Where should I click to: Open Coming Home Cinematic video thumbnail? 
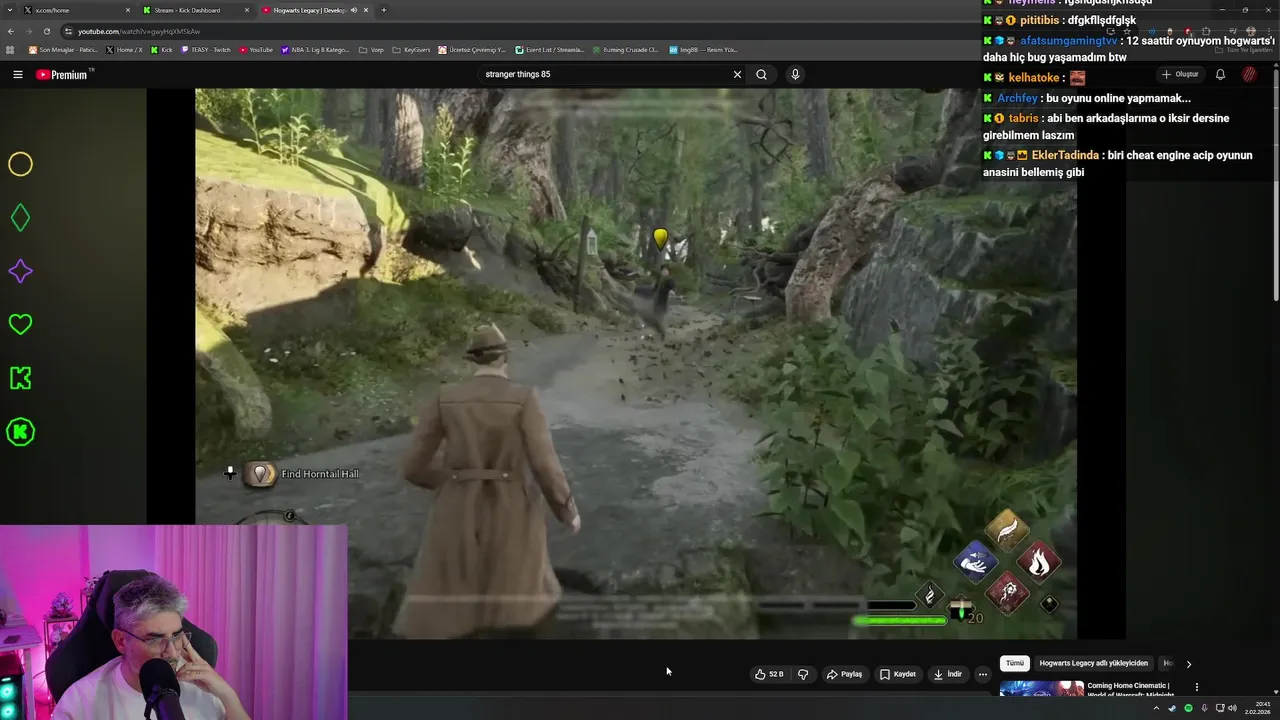(1041, 690)
